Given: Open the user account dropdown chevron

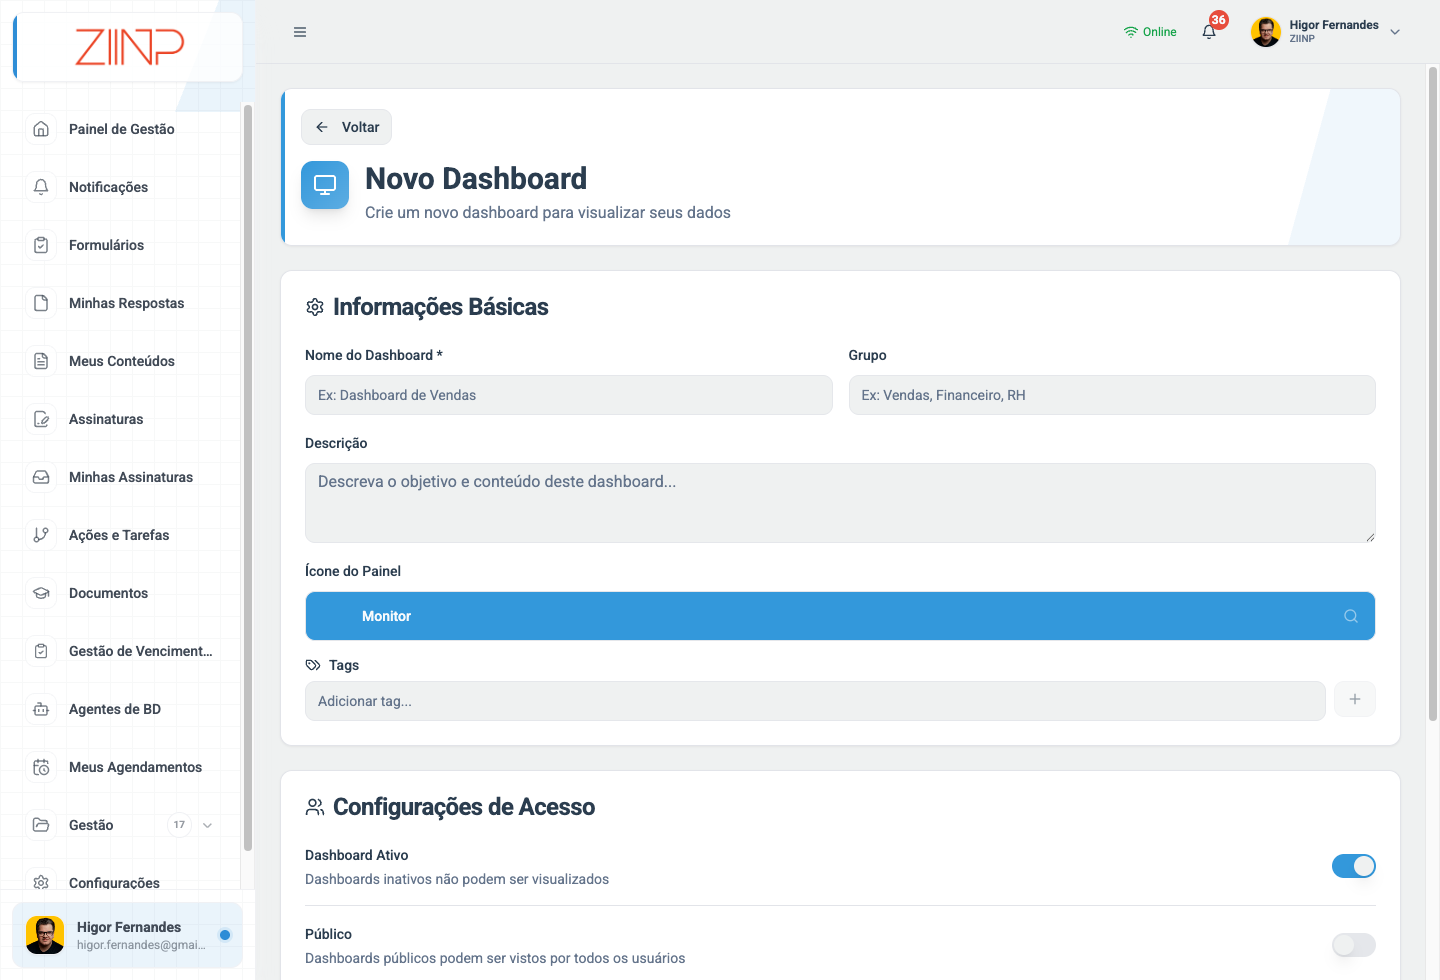Looking at the screenshot, I should pos(1395,32).
